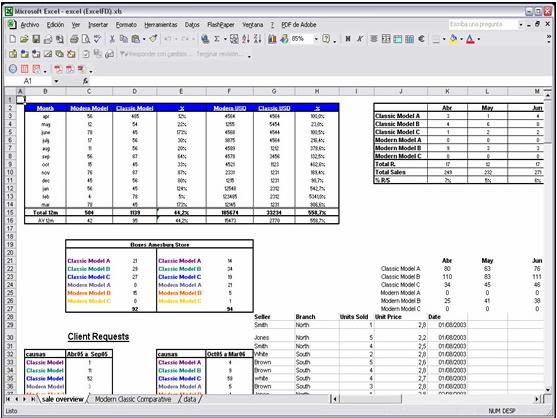Copy selection with the Copy icon
557x418 pixels.
[x=124, y=39]
